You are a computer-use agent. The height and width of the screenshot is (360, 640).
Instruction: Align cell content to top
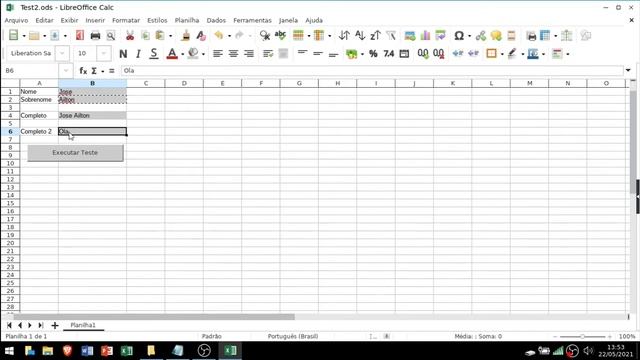pos(302,53)
